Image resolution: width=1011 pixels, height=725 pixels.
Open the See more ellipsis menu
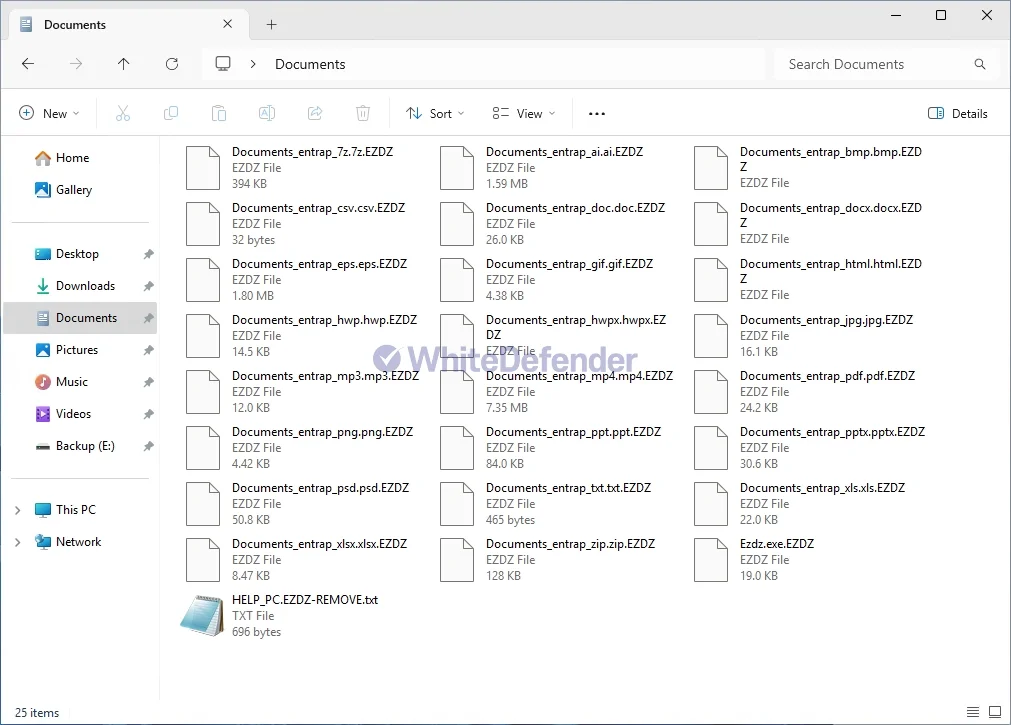597,114
